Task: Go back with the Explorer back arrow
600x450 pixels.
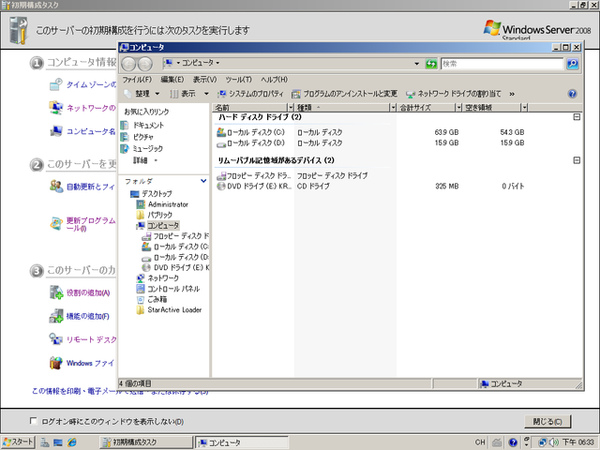Action: (129, 64)
